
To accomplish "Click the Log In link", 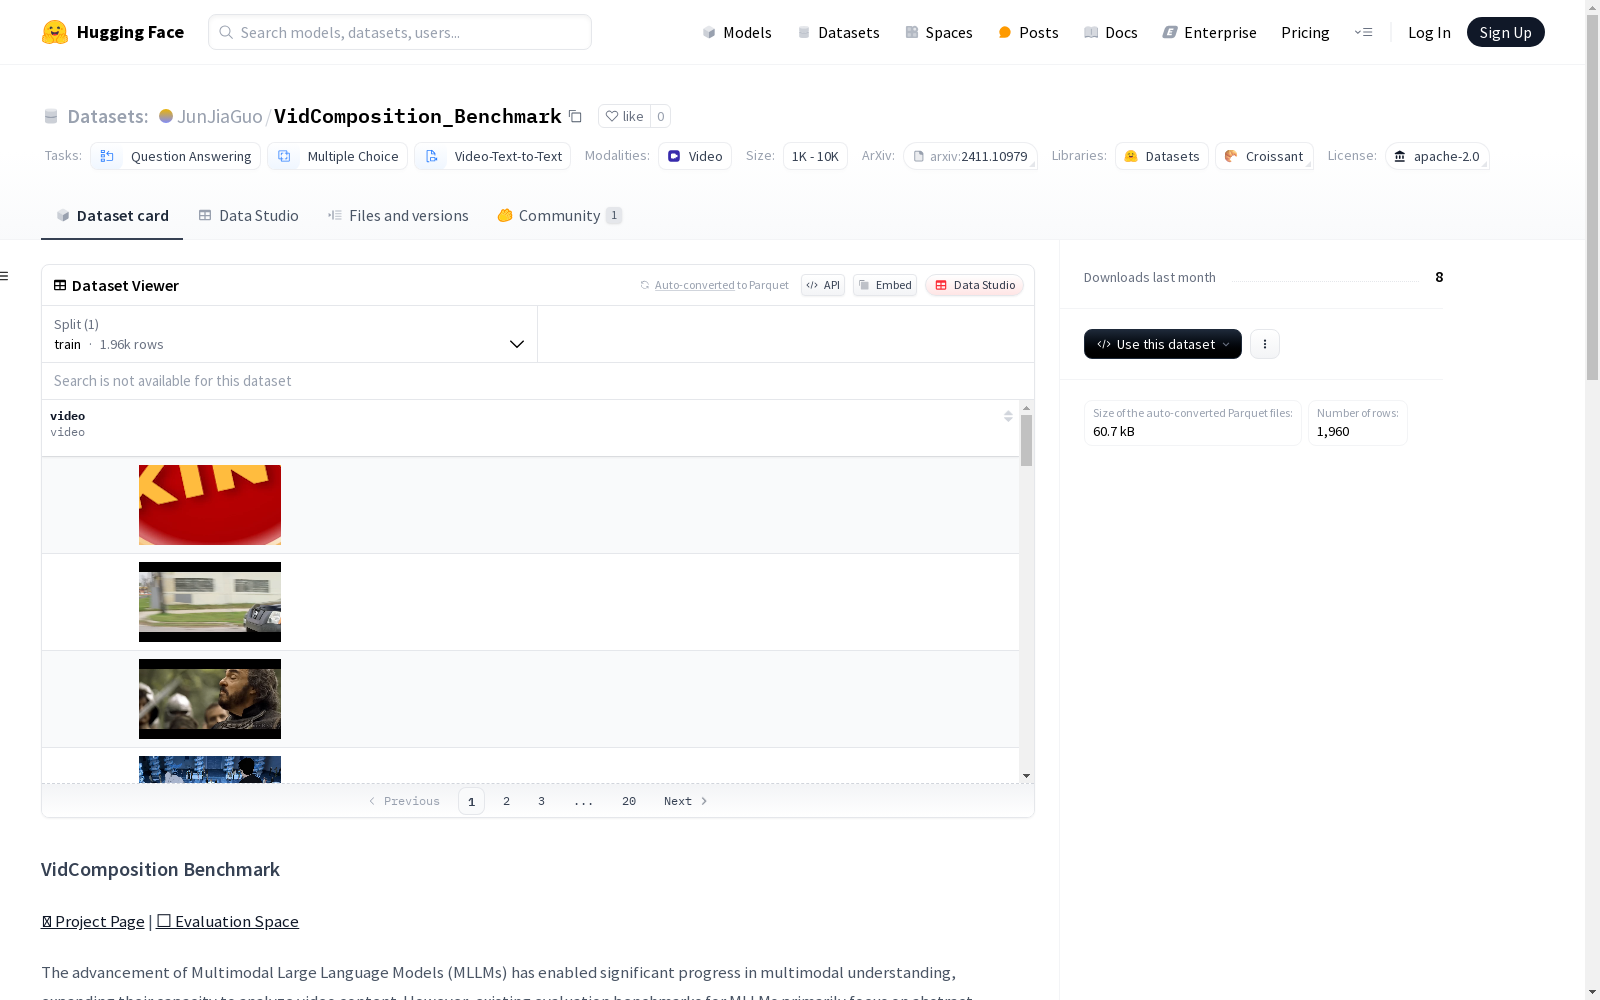I will point(1429,32).
